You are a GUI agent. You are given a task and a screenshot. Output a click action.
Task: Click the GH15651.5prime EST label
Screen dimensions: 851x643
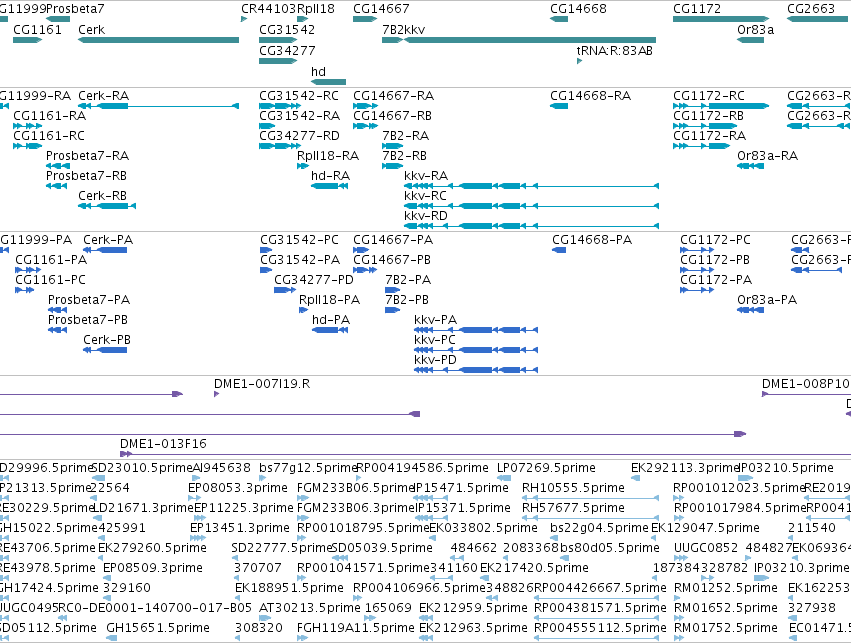pos(158,628)
